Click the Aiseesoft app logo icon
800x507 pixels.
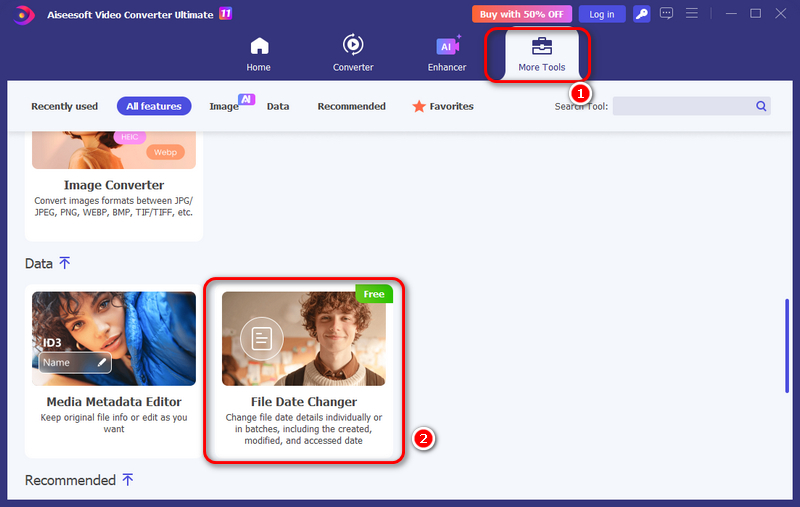tap(23, 15)
